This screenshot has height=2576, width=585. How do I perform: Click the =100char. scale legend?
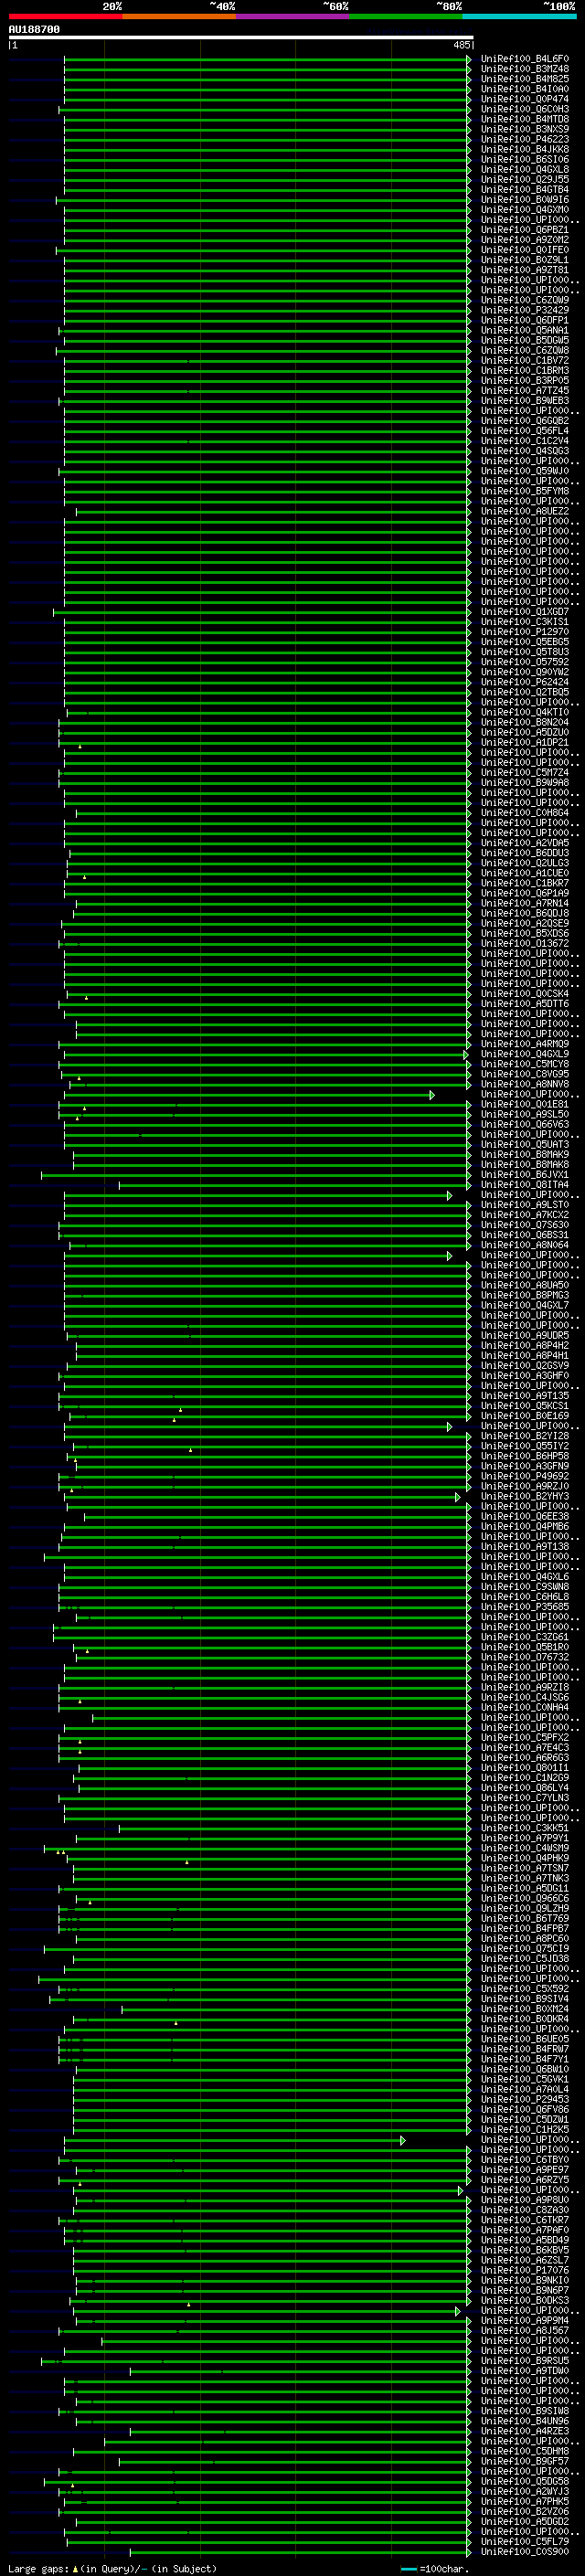[x=435, y=2569]
